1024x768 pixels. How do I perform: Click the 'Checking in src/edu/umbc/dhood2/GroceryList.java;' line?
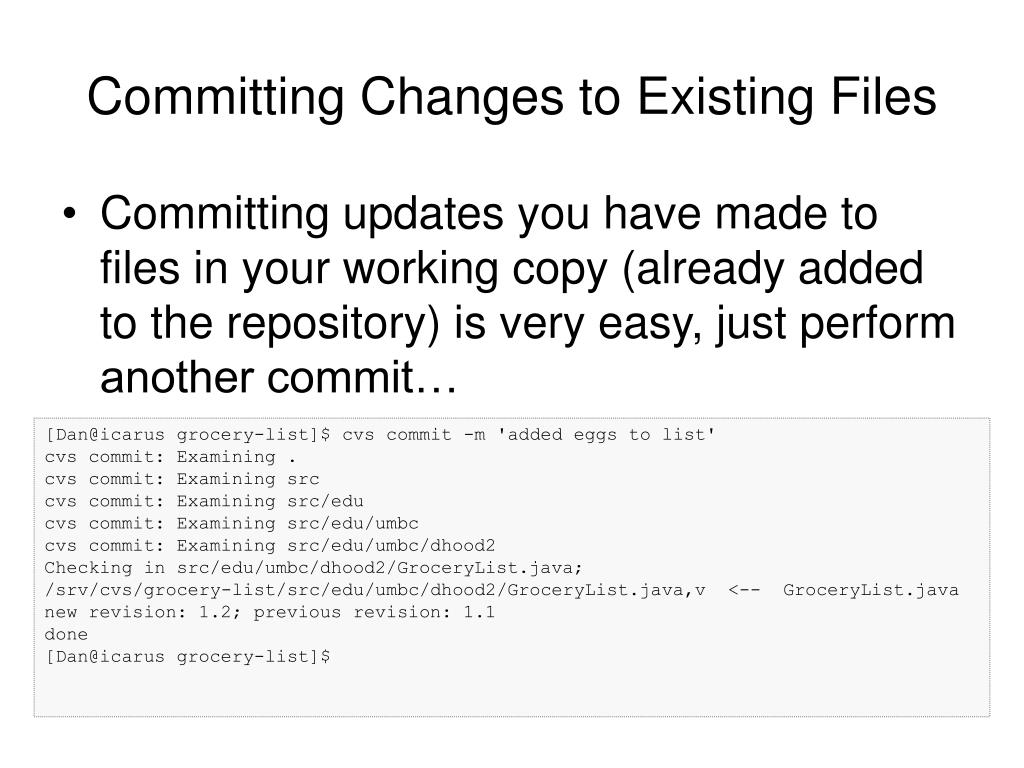(313, 568)
